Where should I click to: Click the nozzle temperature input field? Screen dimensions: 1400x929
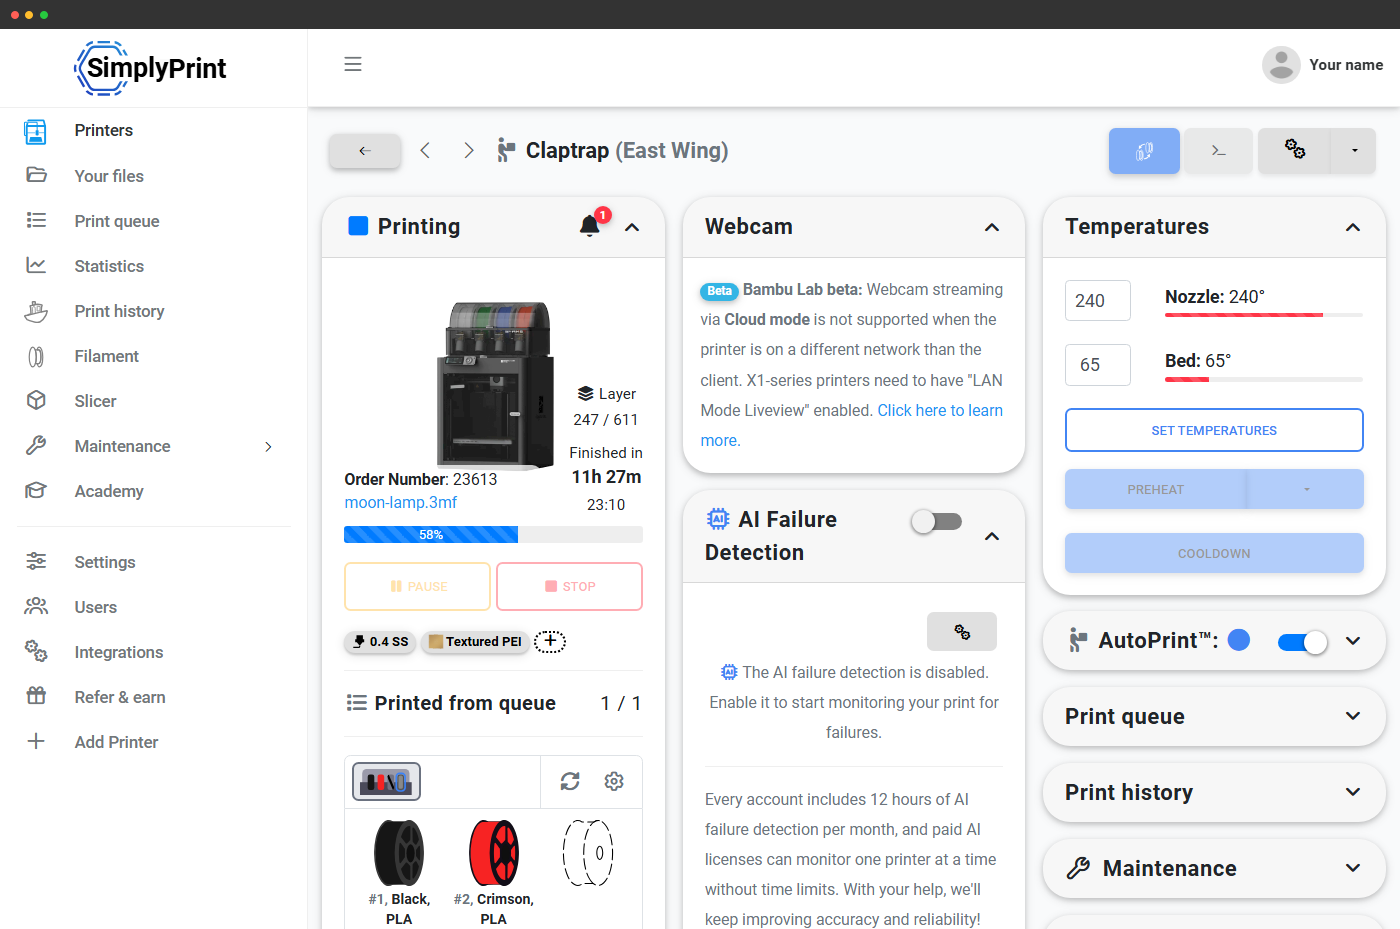point(1098,300)
